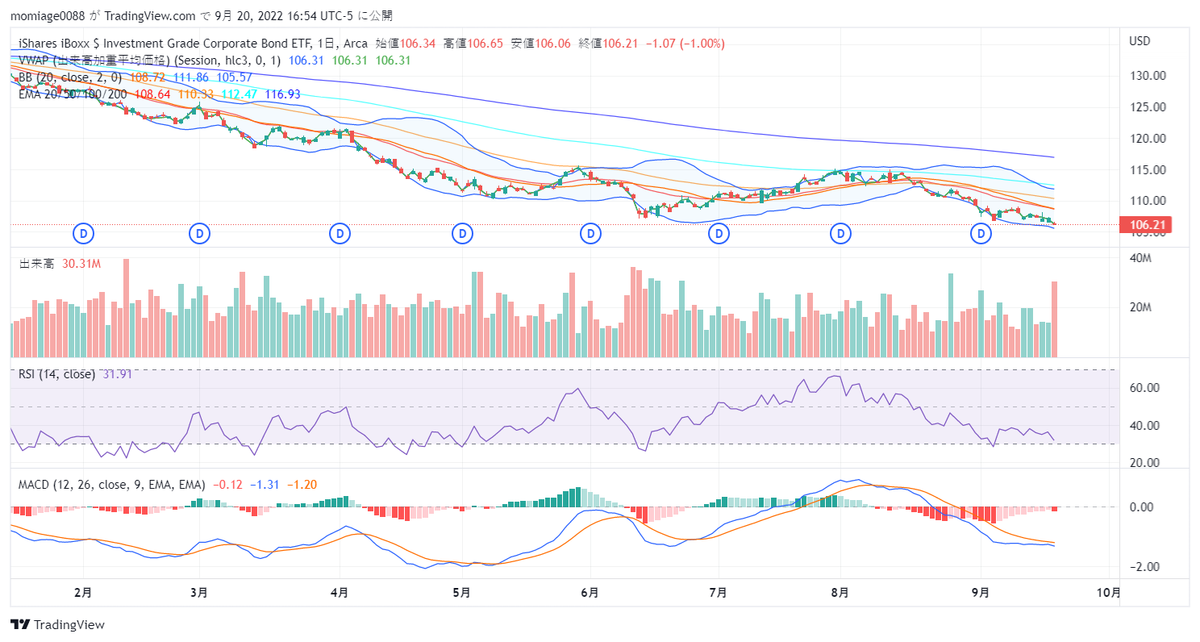The image size is (1200, 642).
Task: Click the dividend D marker above 9月
Action: pyautogui.click(x=982, y=233)
